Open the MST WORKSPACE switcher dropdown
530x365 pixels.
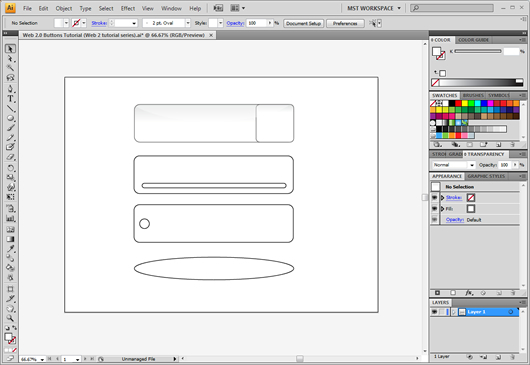(x=399, y=8)
